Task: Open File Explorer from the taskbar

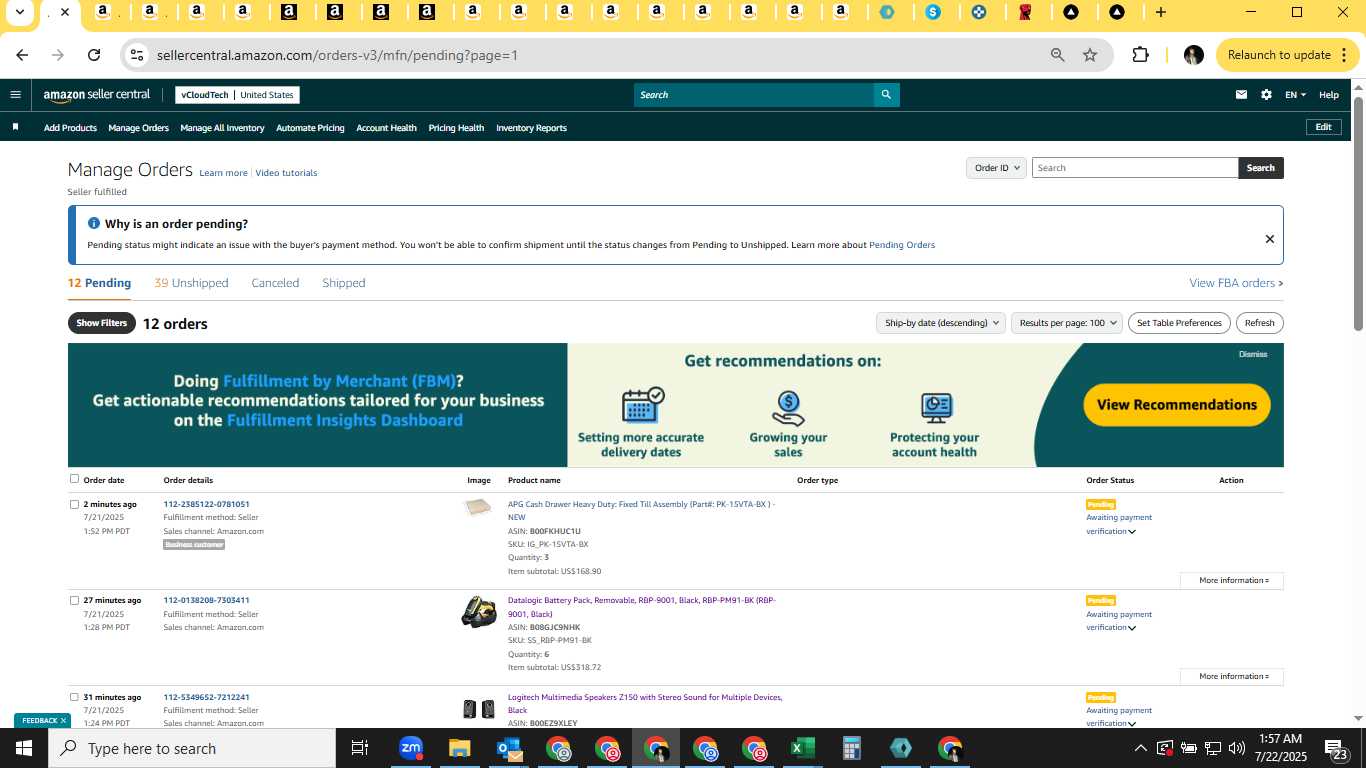Action: click(x=459, y=748)
